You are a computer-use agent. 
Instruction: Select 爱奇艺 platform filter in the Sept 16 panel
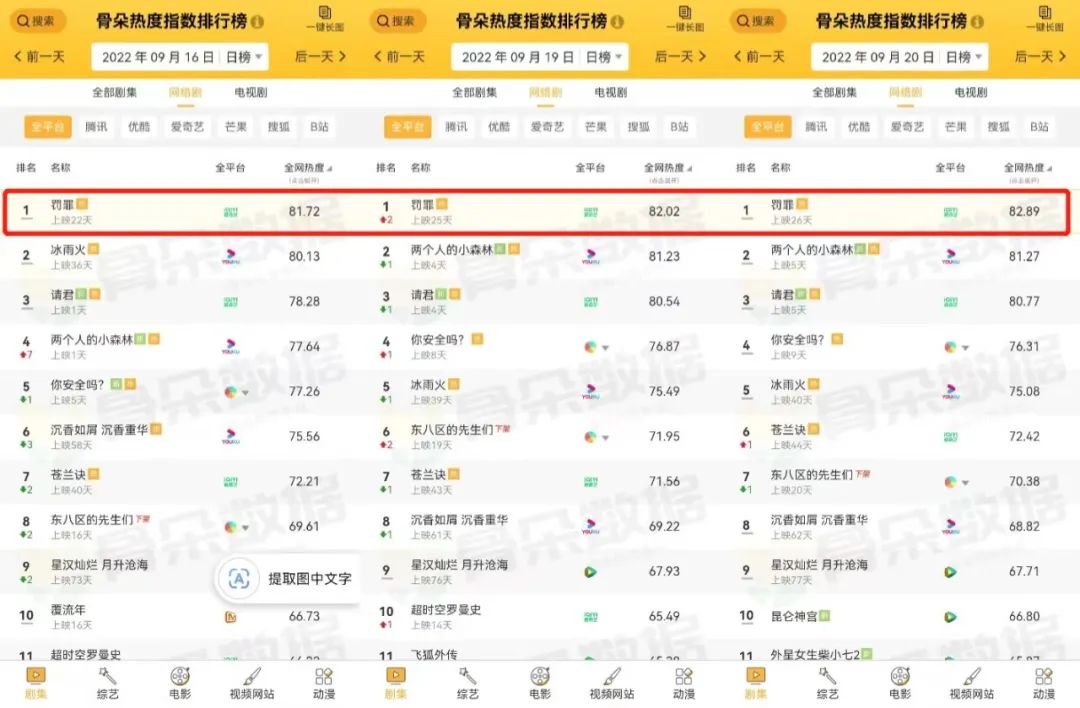tap(187, 127)
